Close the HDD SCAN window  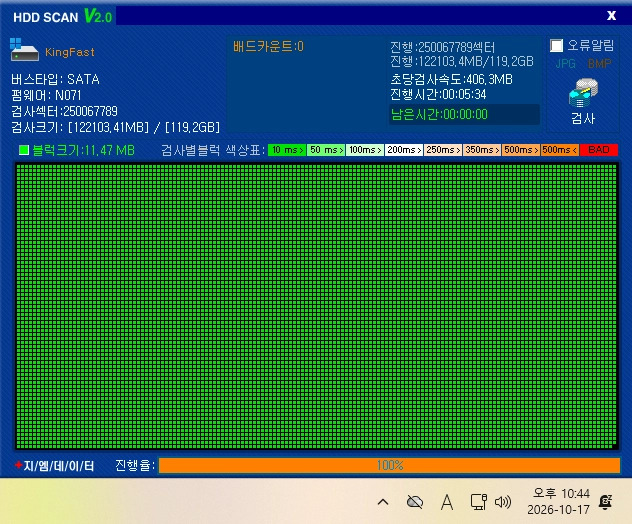611,15
